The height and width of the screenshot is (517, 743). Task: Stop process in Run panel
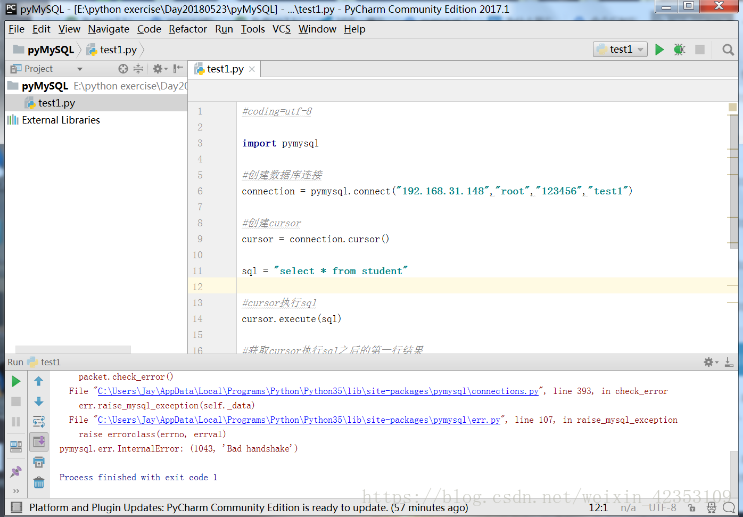coord(16,401)
